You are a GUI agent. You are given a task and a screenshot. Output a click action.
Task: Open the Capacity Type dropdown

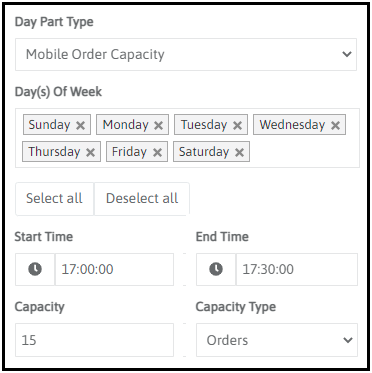pyautogui.click(x=277, y=340)
